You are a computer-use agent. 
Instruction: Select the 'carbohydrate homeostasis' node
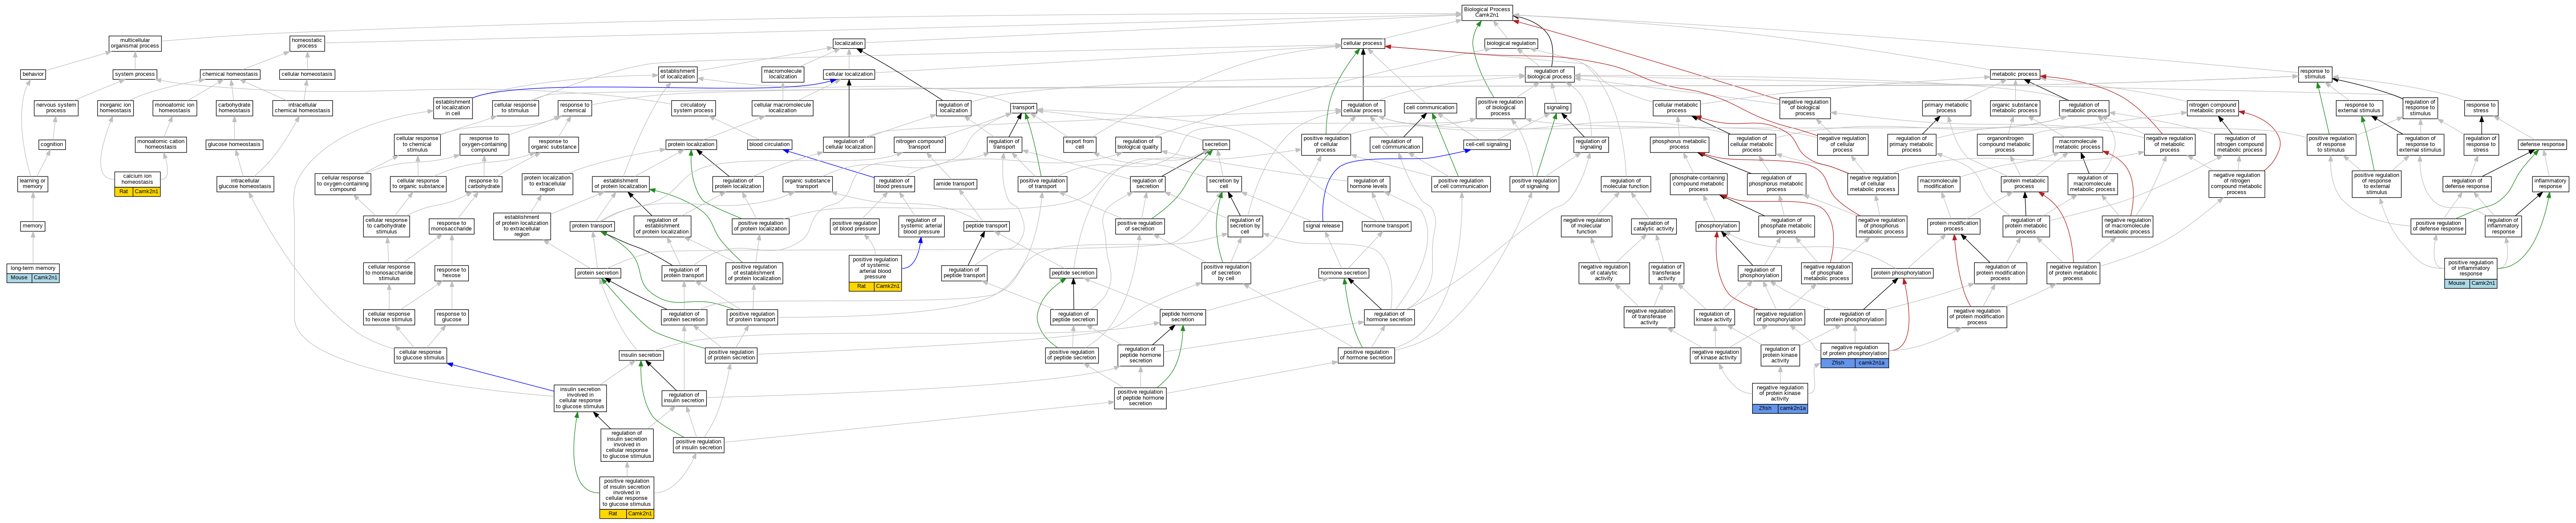tap(234, 107)
